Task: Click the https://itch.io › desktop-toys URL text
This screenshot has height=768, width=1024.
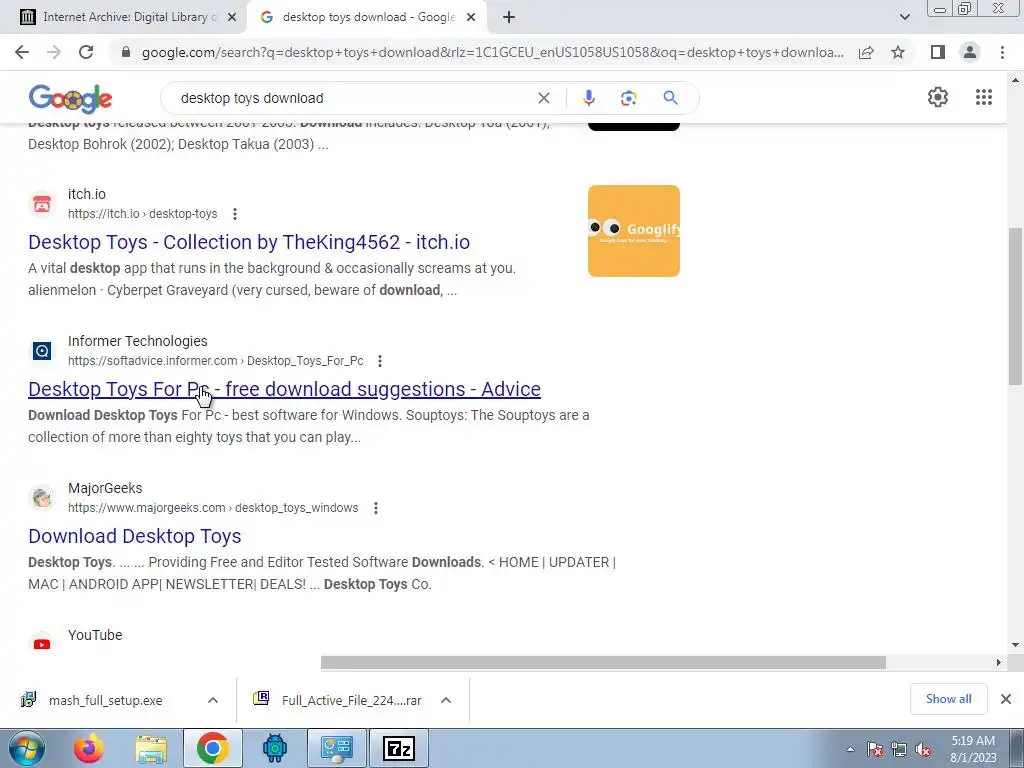Action: tap(142, 214)
